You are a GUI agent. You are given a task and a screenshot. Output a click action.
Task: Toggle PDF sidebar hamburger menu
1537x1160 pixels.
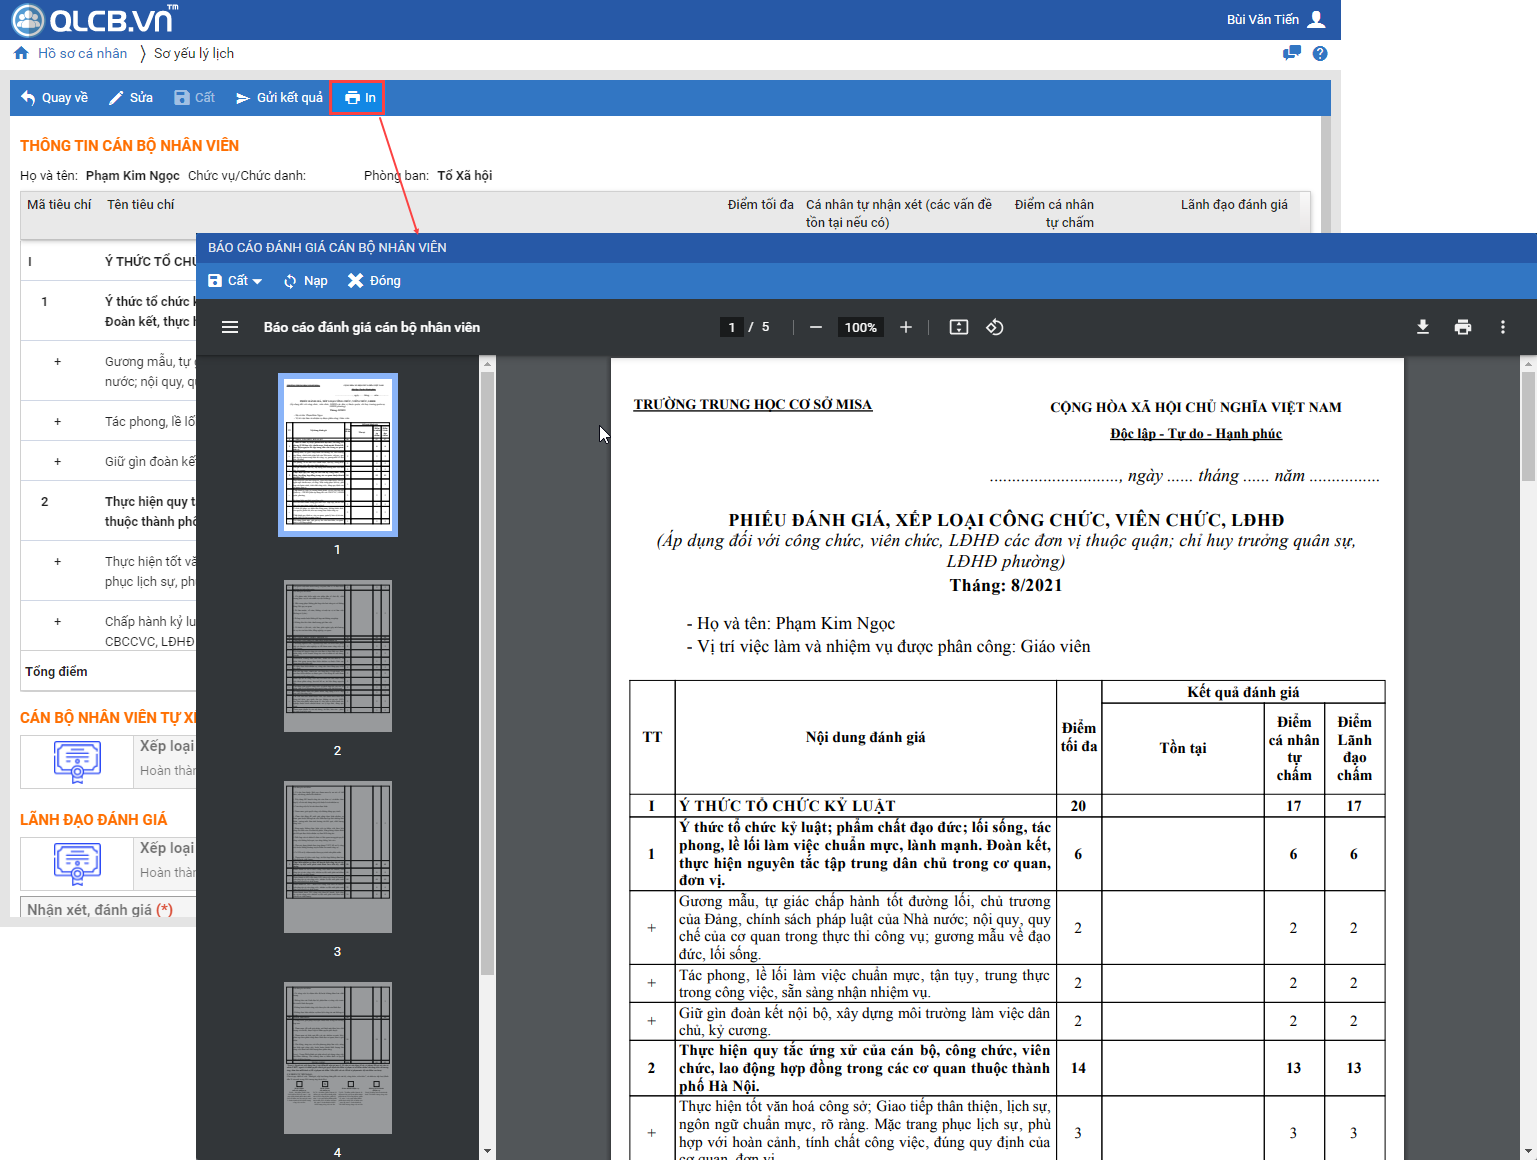point(230,327)
